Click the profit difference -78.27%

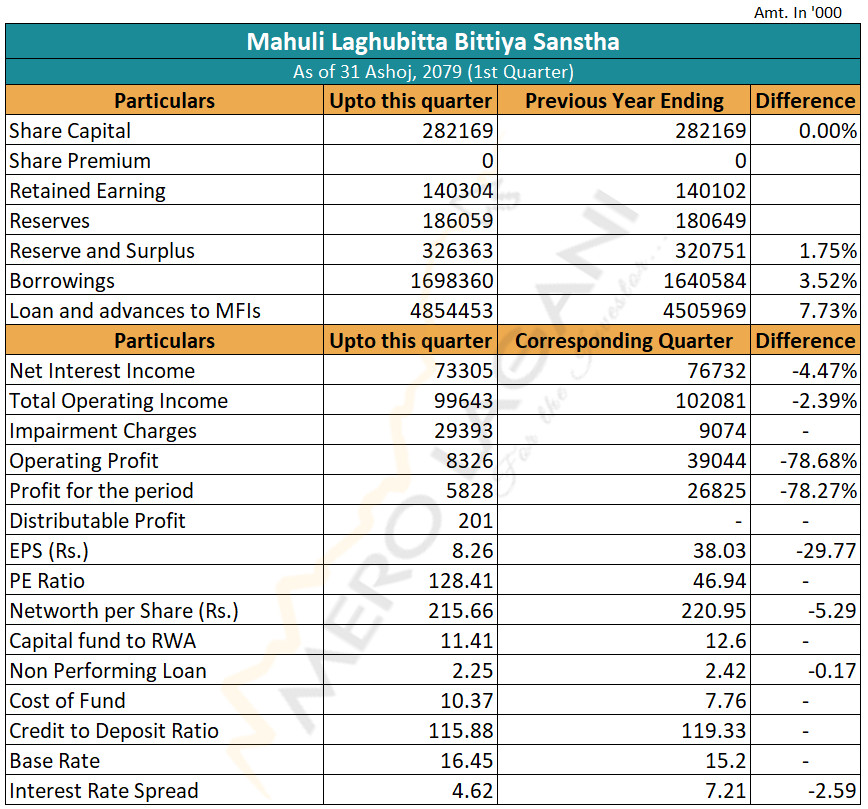pos(818,491)
